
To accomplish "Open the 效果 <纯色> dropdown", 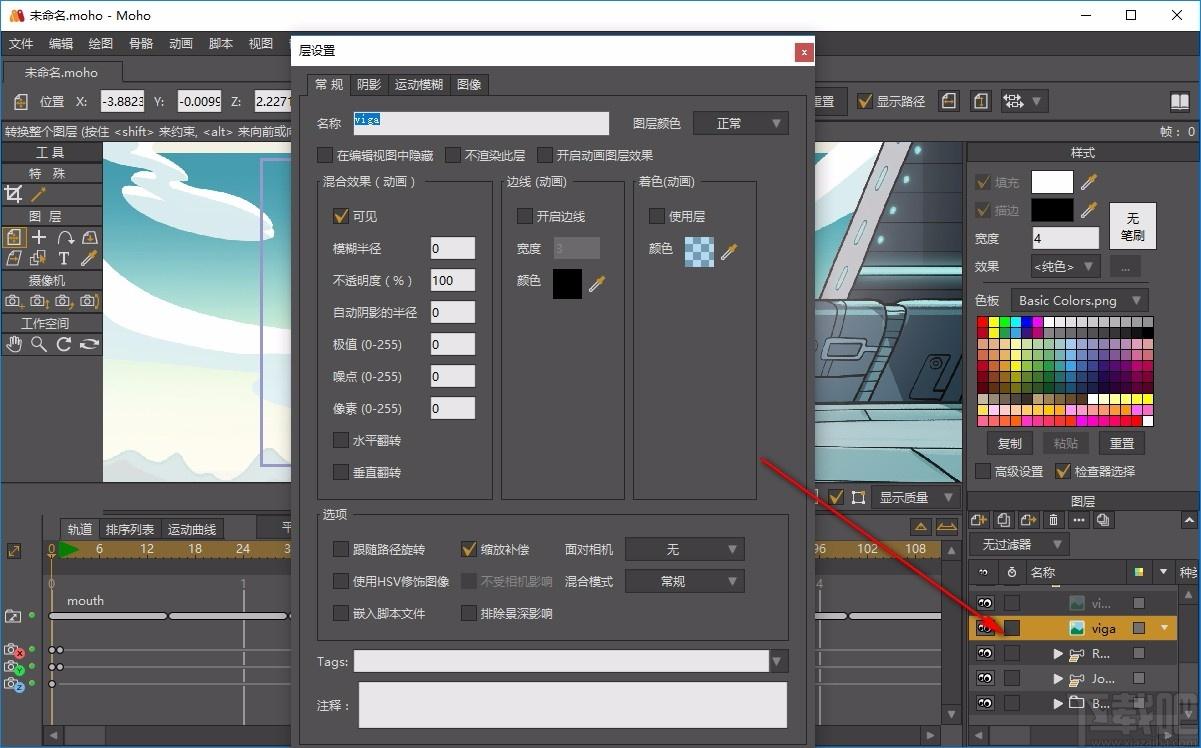I will point(1065,267).
